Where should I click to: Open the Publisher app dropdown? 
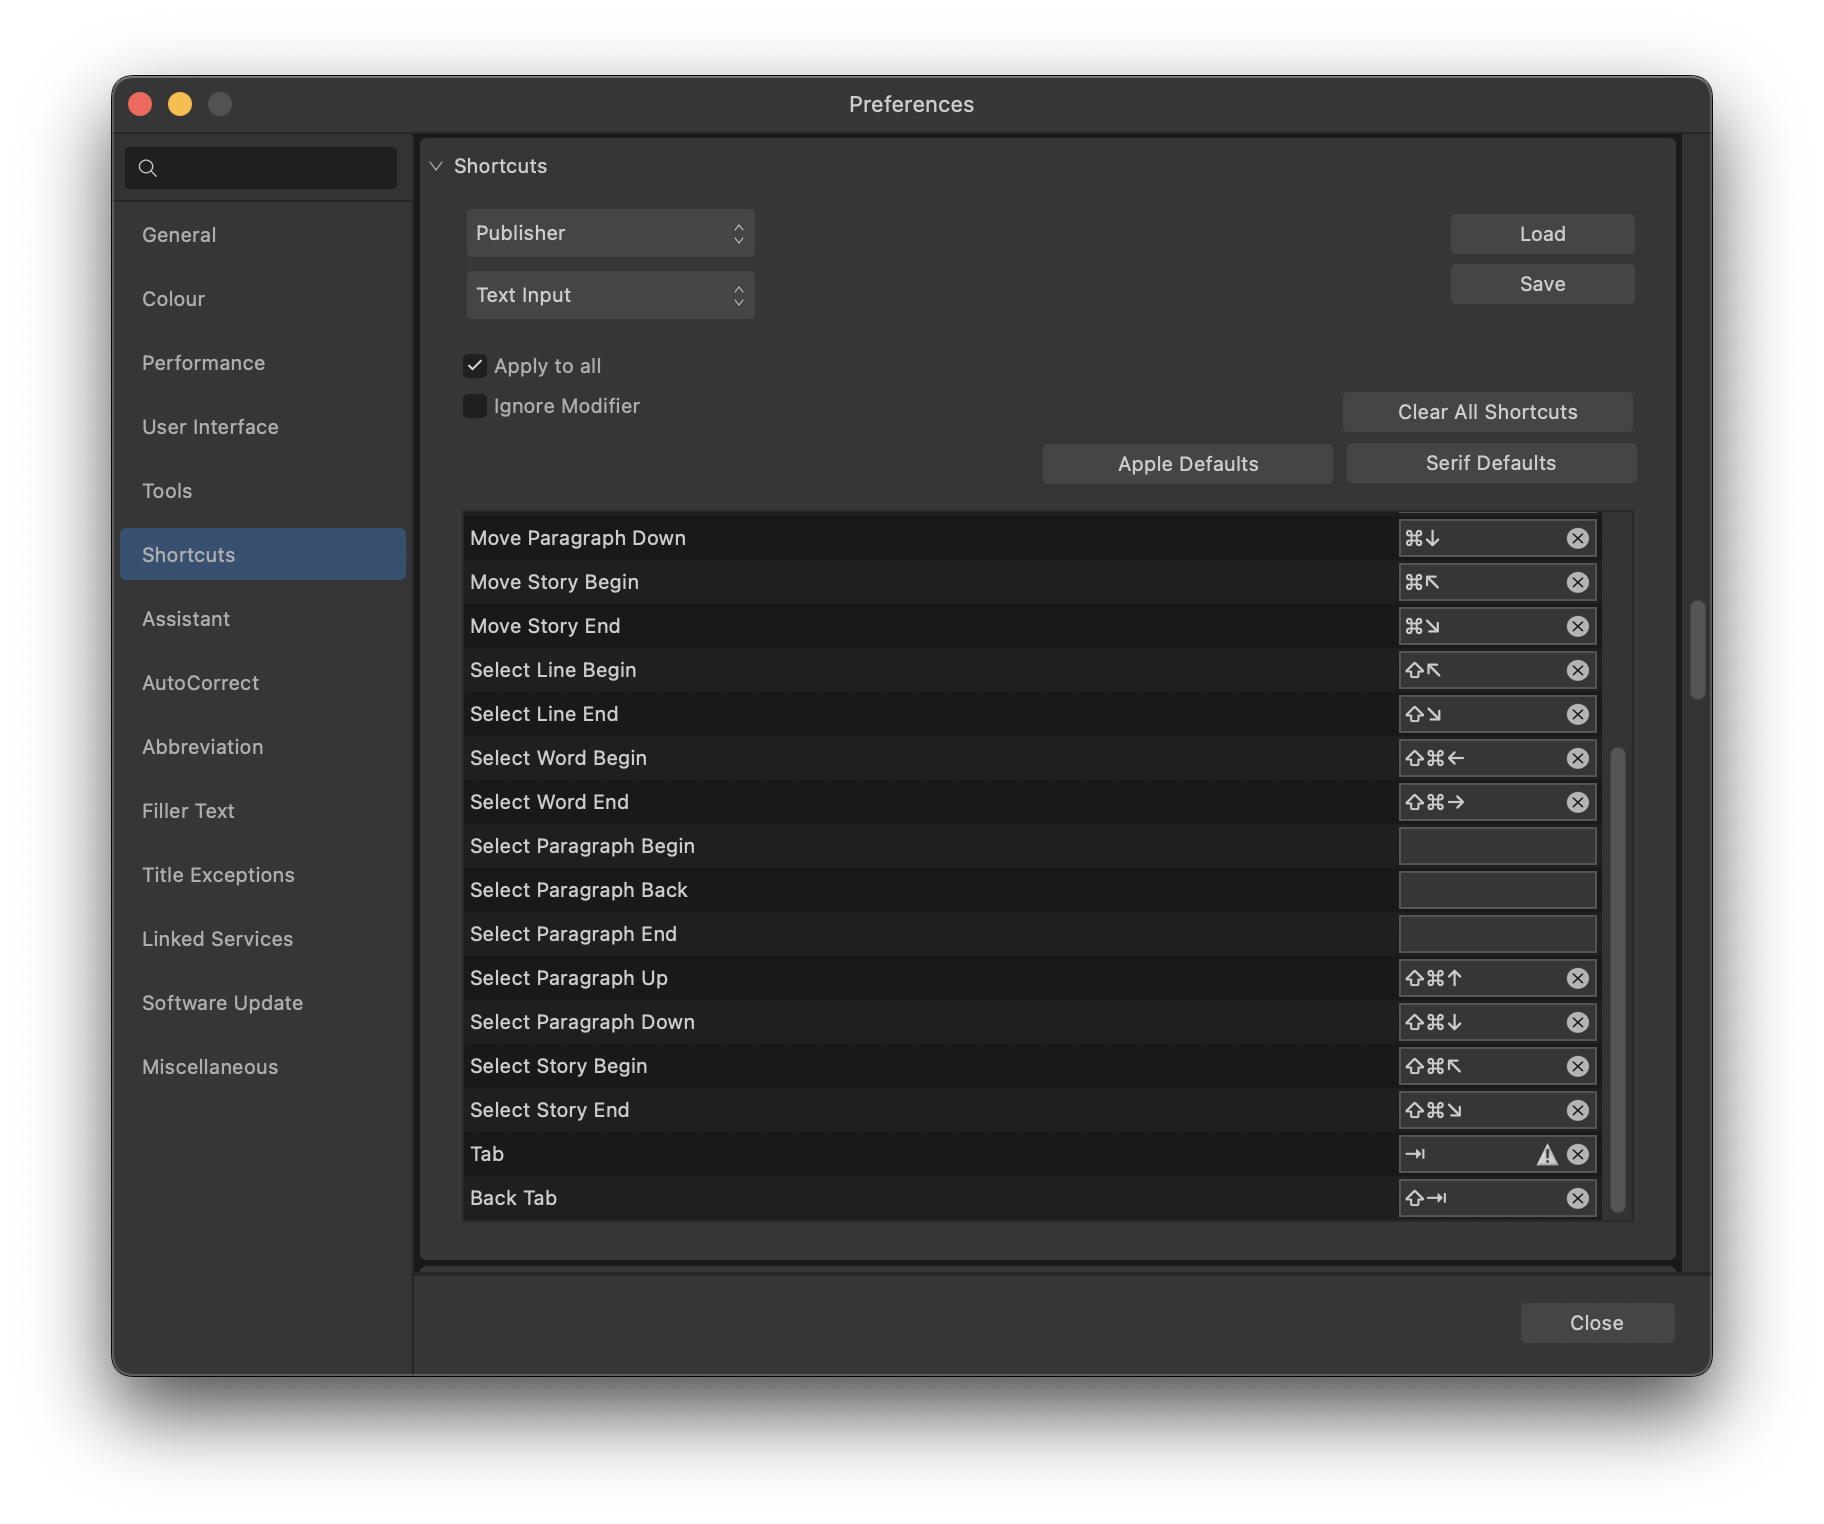click(610, 232)
